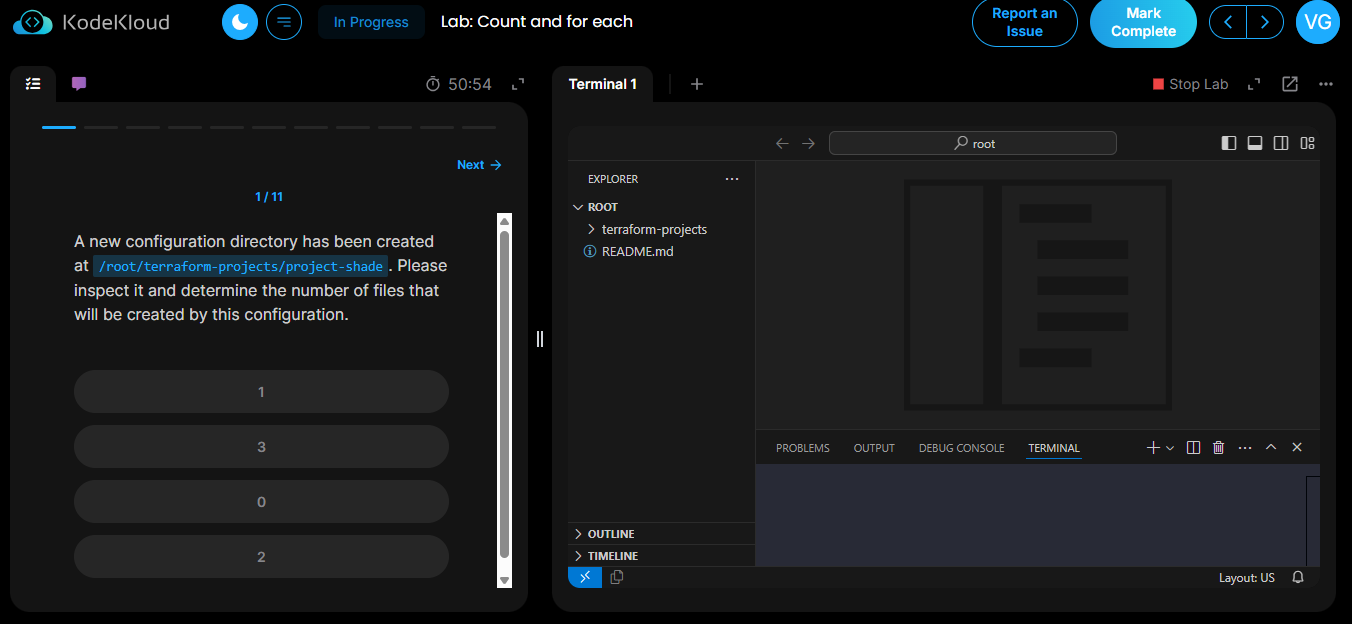Viewport: 1352px width, 624px height.
Task: Switch to the task list tab
Action: (x=33, y=84)
